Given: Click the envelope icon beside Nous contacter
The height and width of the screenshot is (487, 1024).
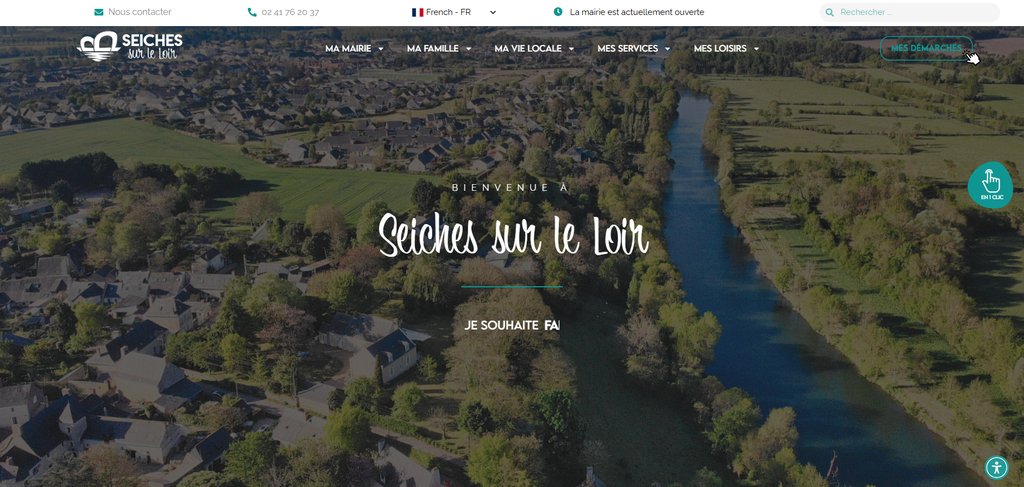Looking at the screenshot, I should [x=99, y=12].
